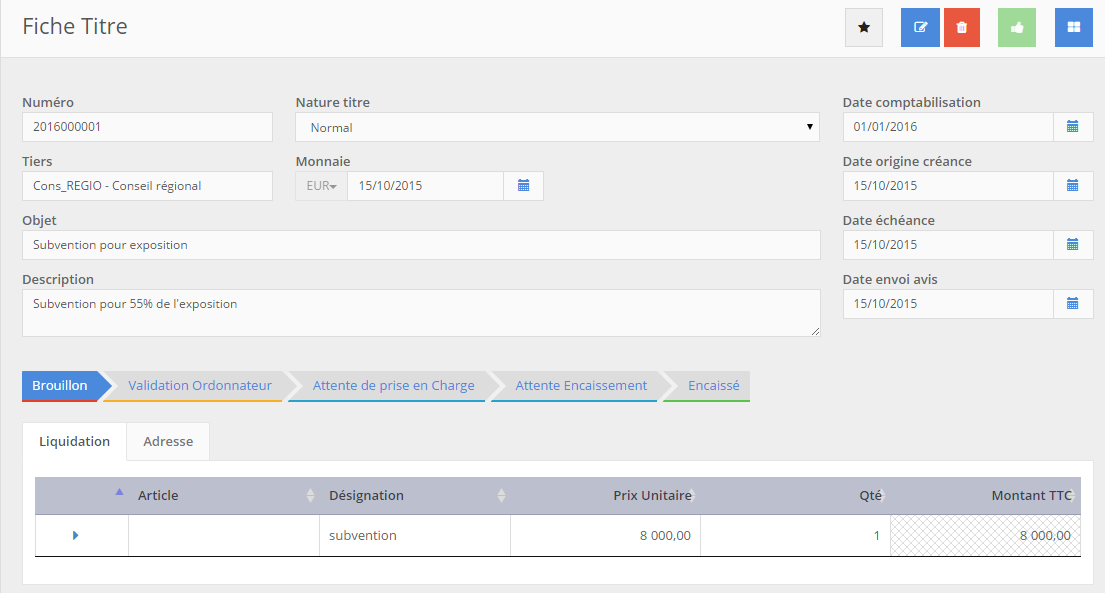Click the blue grid layout icon
Image resolution: width=1105 pixels, height=593 pixels.
(x=1073, y=28)
